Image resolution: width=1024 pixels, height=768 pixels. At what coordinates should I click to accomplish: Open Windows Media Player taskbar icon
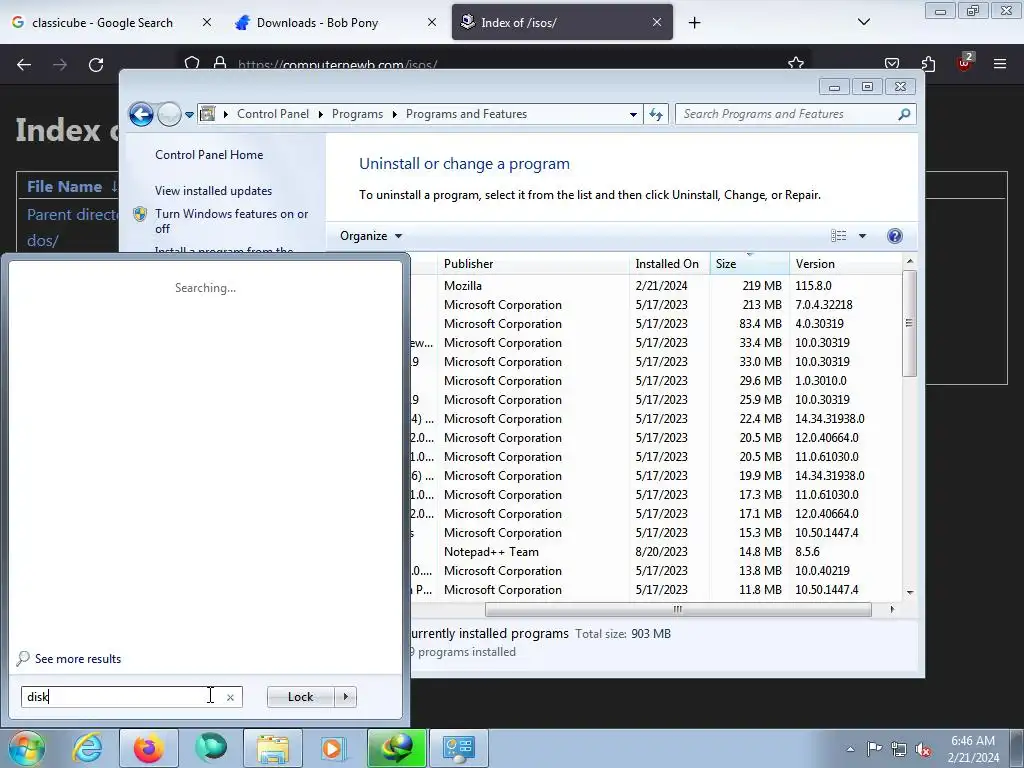click(x=333, y=748)
